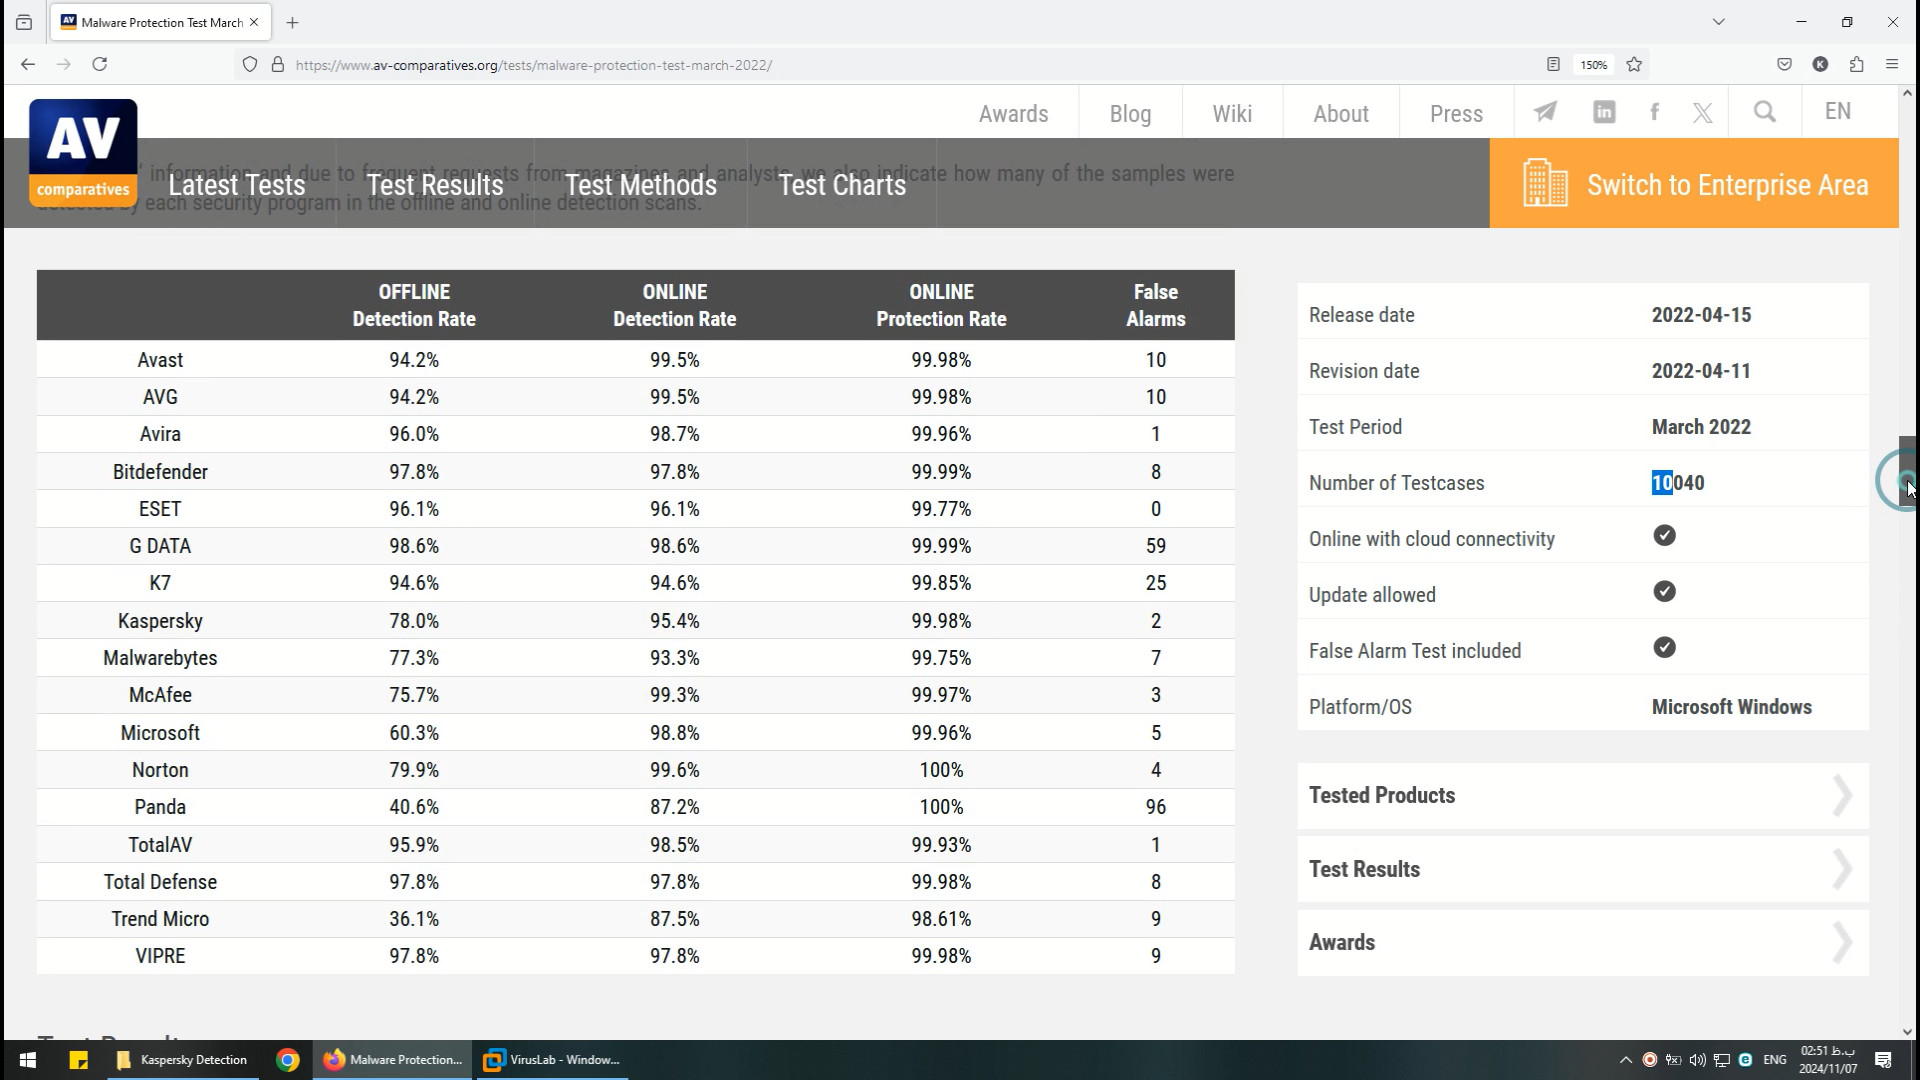The image size is (1920, 1080).
Task: Click the browser forward arrow
Action: (x=64, y=64)
